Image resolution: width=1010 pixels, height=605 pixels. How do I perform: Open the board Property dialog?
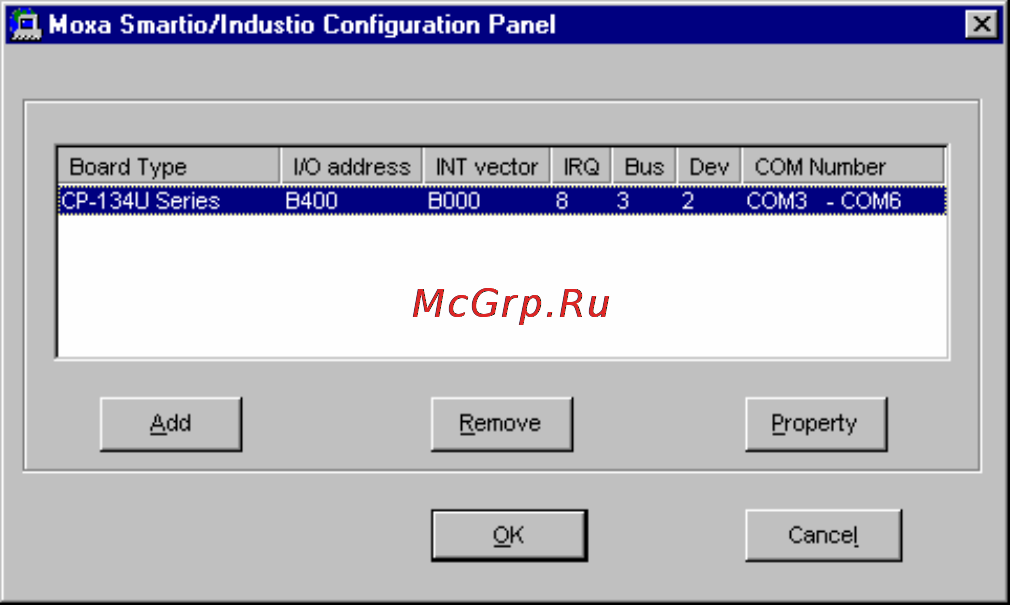816,424
